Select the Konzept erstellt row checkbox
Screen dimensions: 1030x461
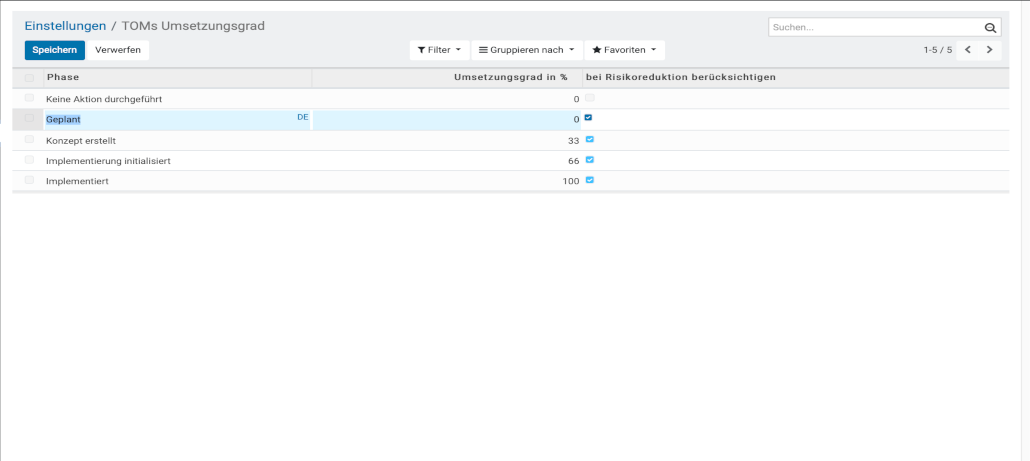[29, 140]
